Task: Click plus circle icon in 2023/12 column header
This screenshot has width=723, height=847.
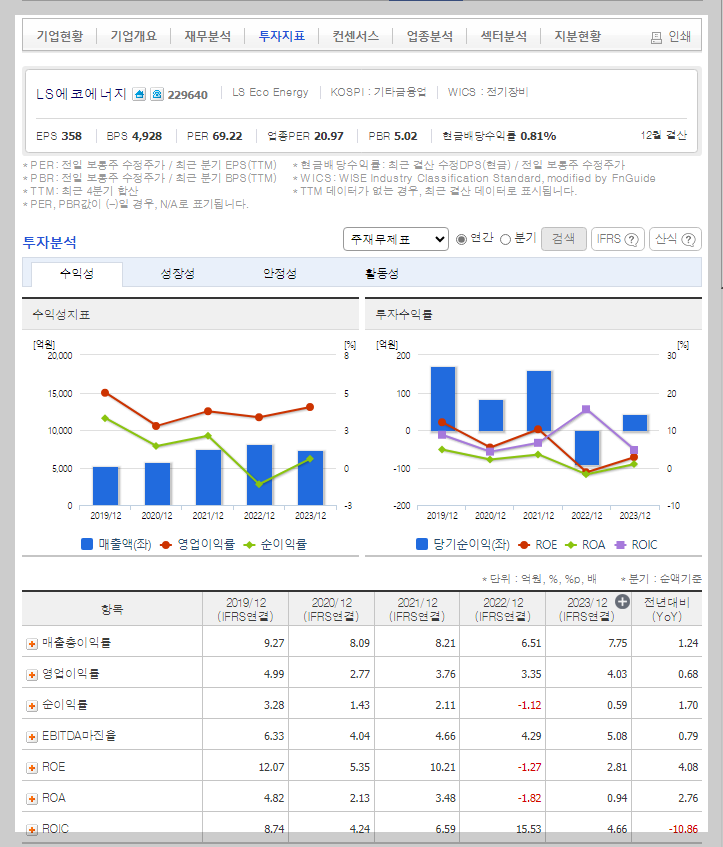Action: coord(622,601)
